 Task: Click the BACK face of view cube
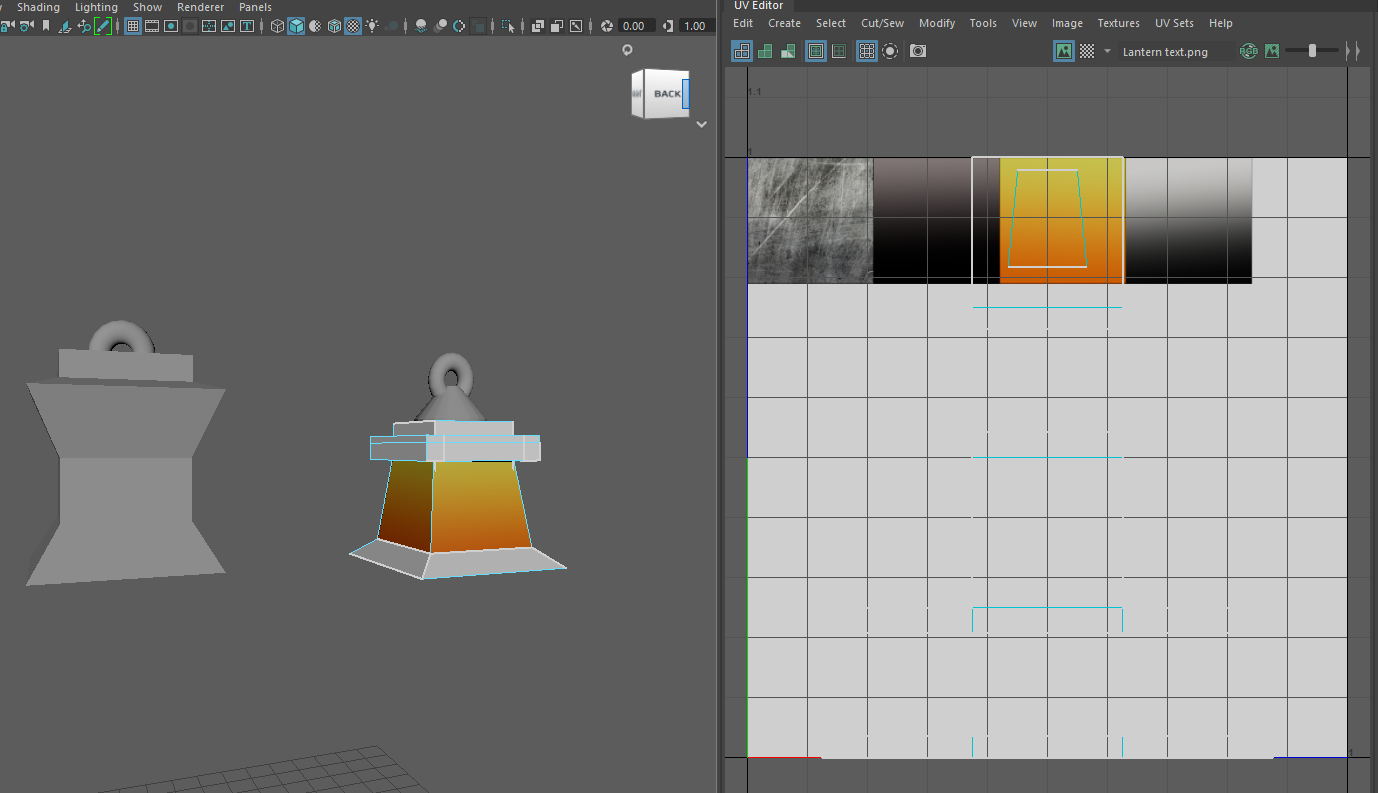coord(665,94)
